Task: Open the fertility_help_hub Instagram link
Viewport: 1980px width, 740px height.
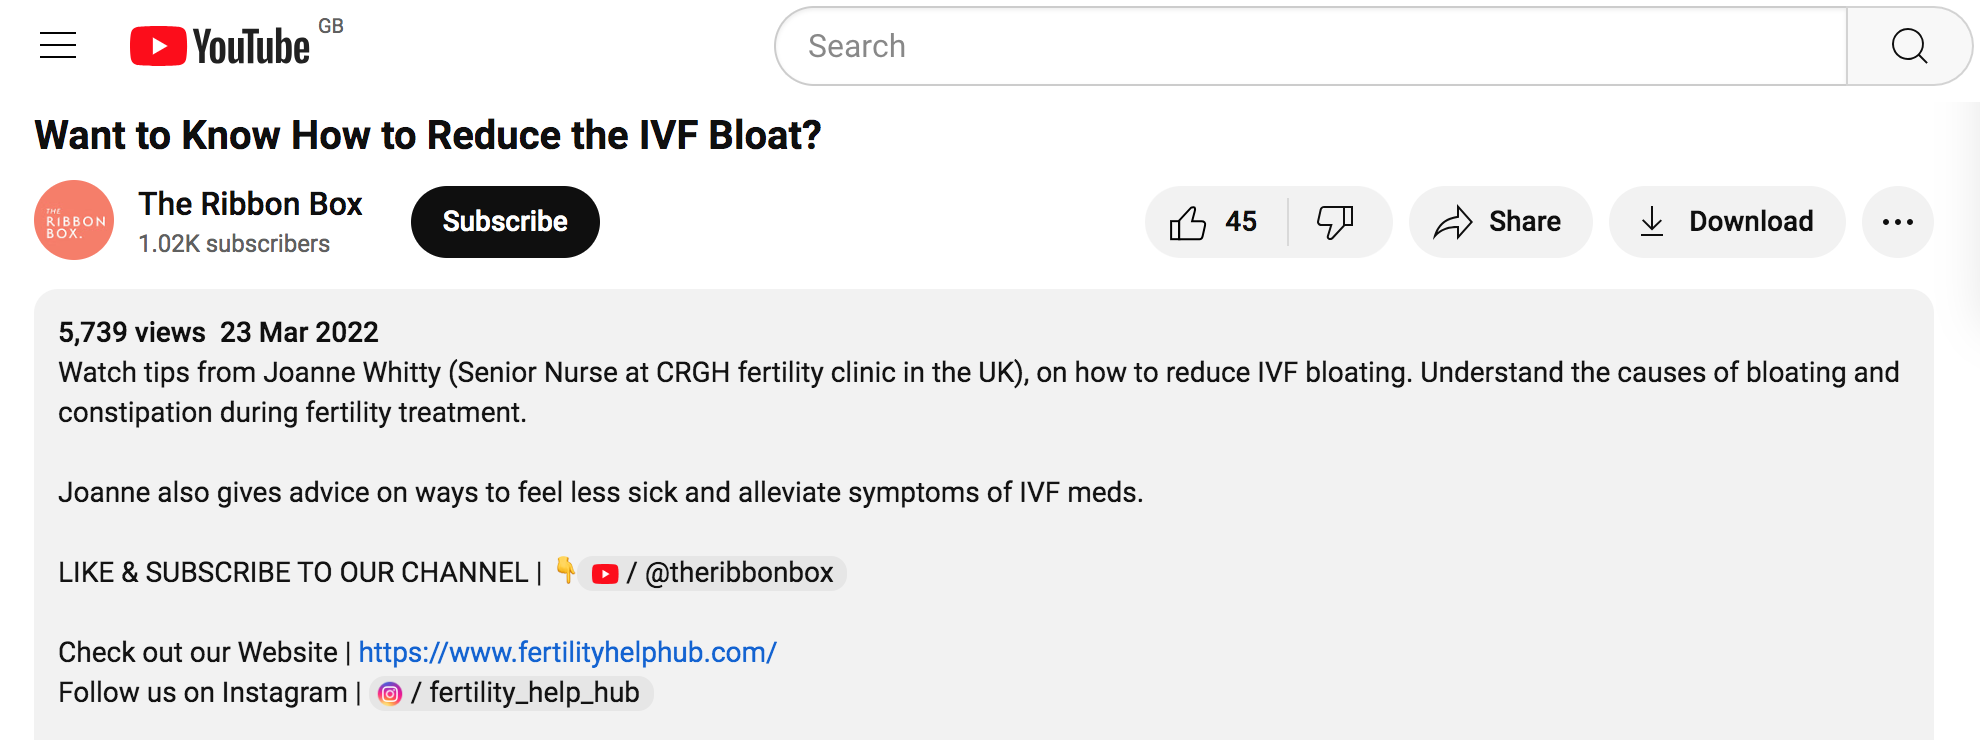Action: 534,692
